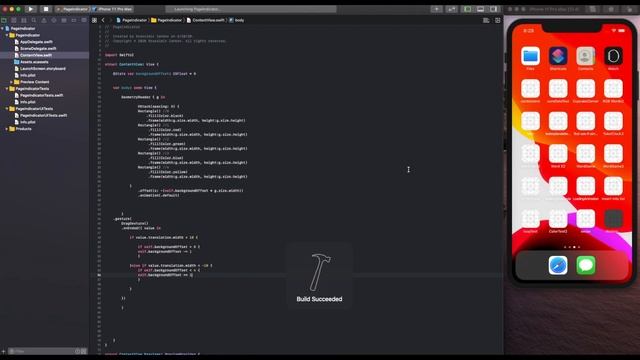The height and width of the screenshot is (360, 640).
Task: Open Assets.xcassets in the navigator
Action: [x=31, y=62]
